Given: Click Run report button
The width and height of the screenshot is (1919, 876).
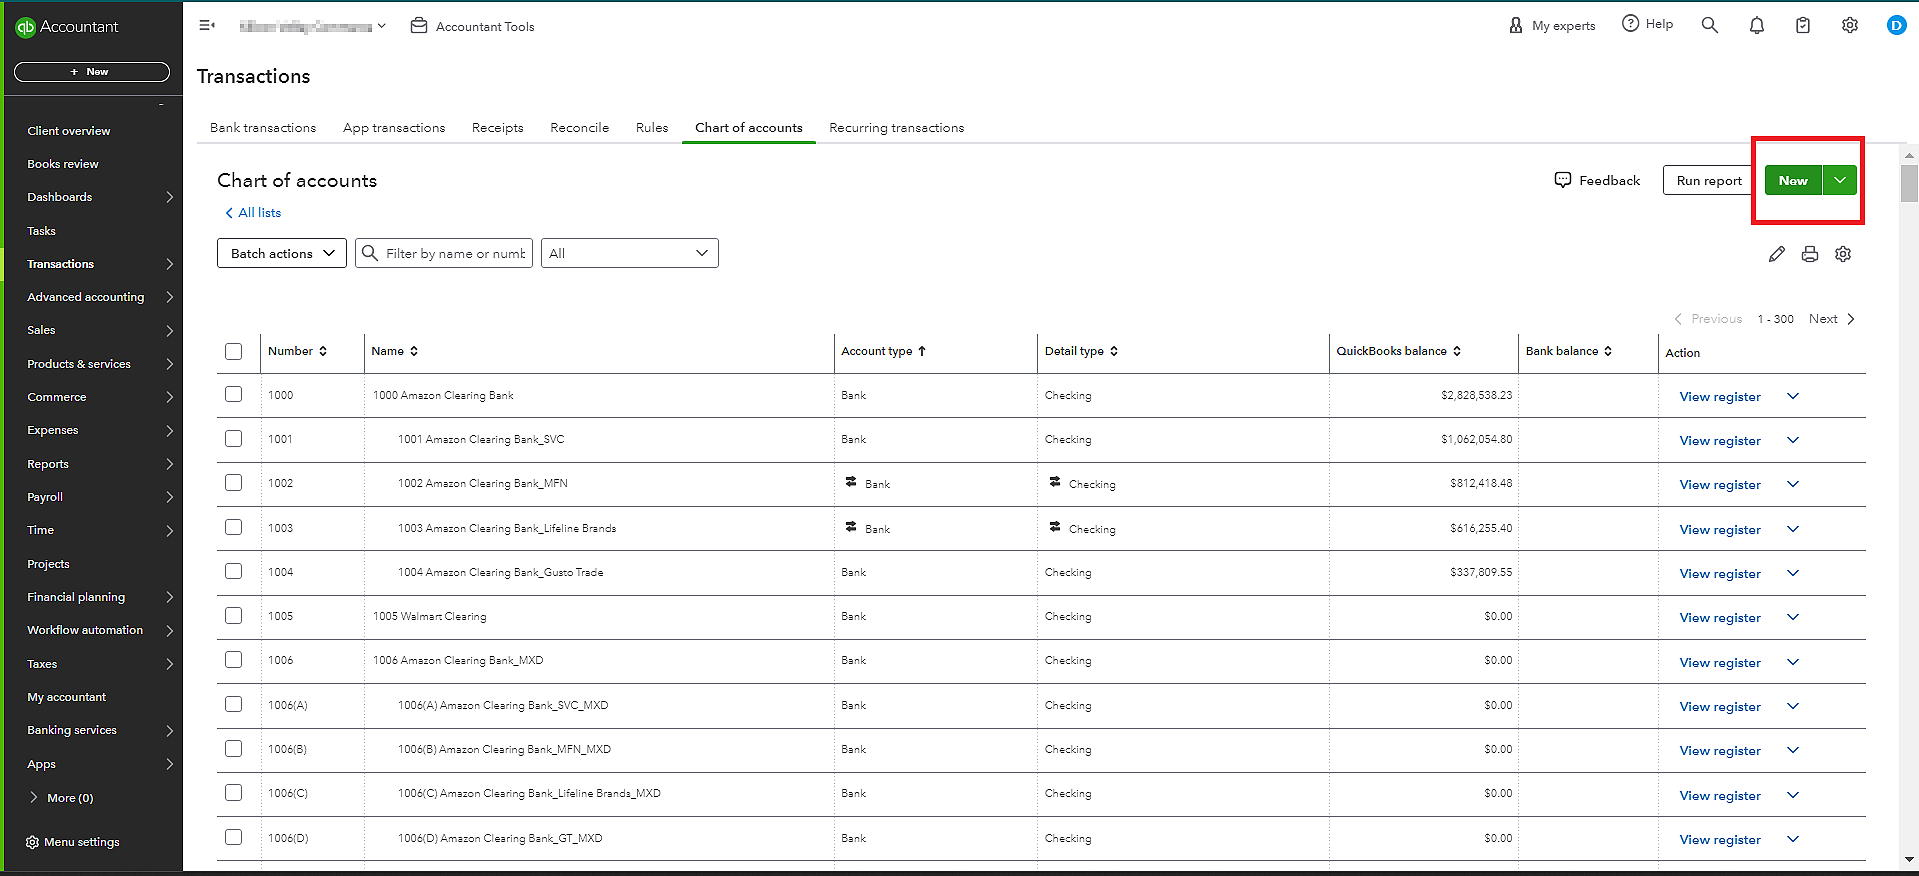Looking at the screenshot, I should (x=1709, y=180).
